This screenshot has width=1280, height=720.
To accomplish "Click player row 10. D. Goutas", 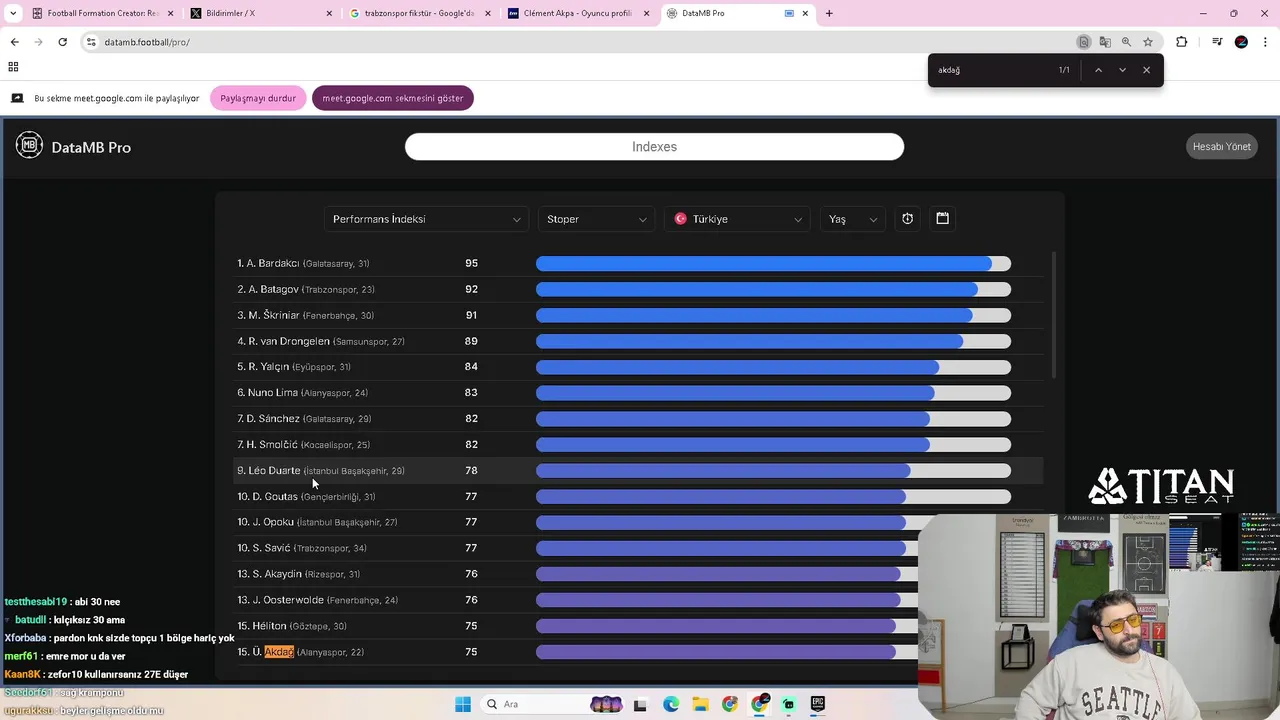I will pyautogui.click(x=640, y=497).
